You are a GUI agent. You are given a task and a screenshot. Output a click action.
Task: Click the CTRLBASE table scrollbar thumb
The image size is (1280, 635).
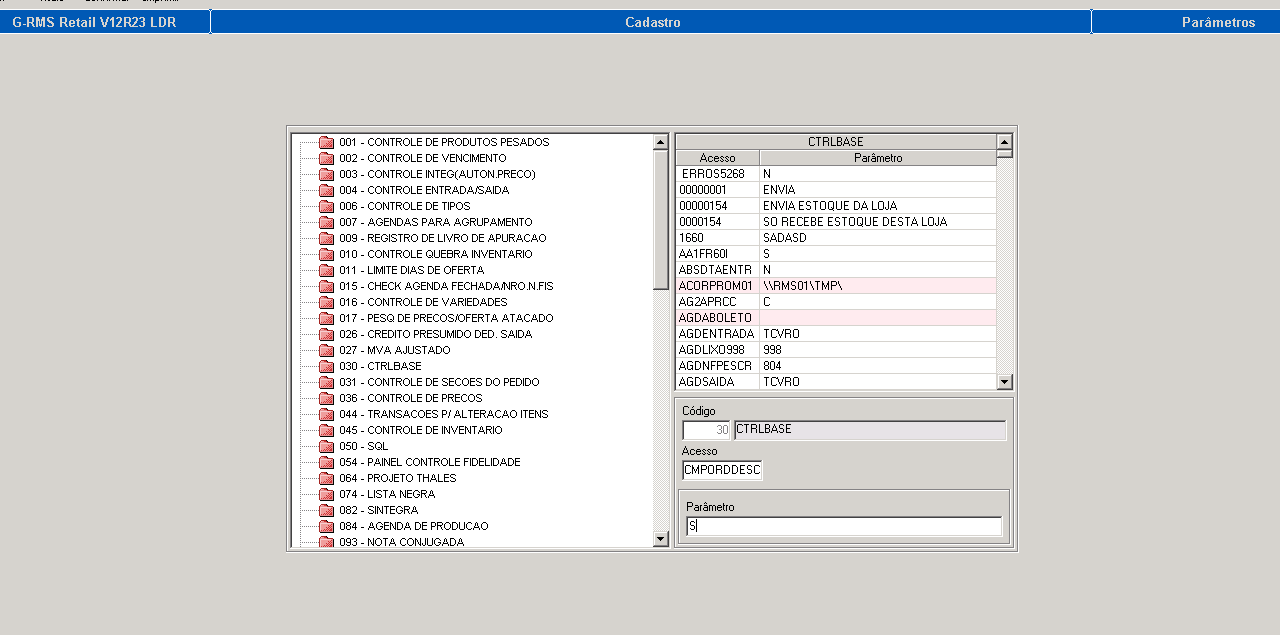click(1005, 154)
